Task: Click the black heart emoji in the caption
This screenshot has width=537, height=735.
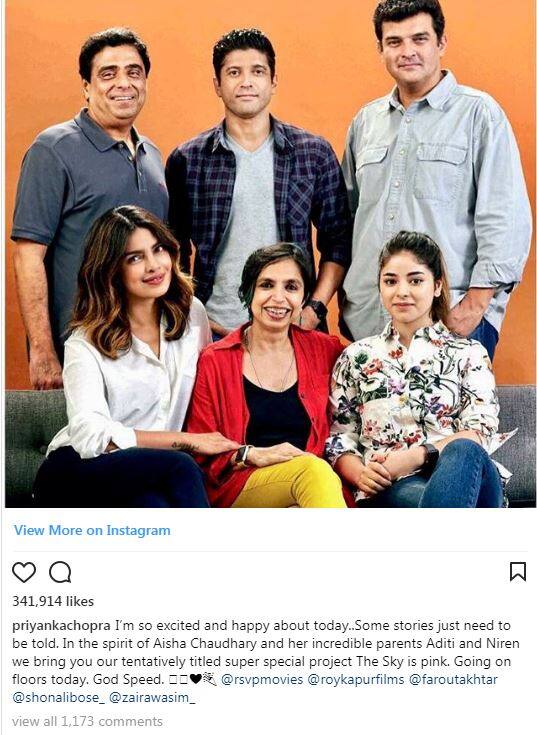Action: (195, 679)
